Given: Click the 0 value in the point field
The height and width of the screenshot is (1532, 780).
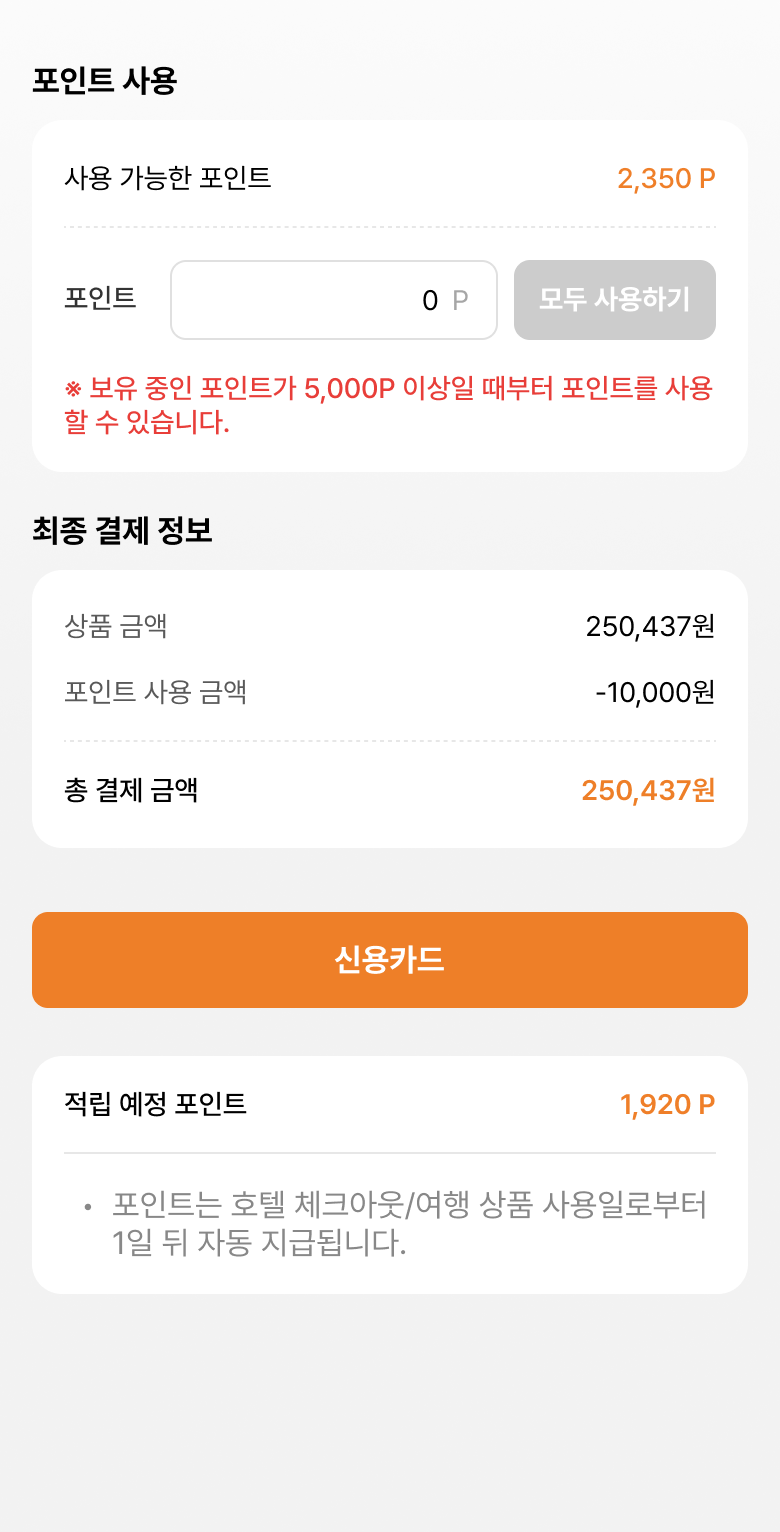Looking at the screenshot, I should 430,300.
